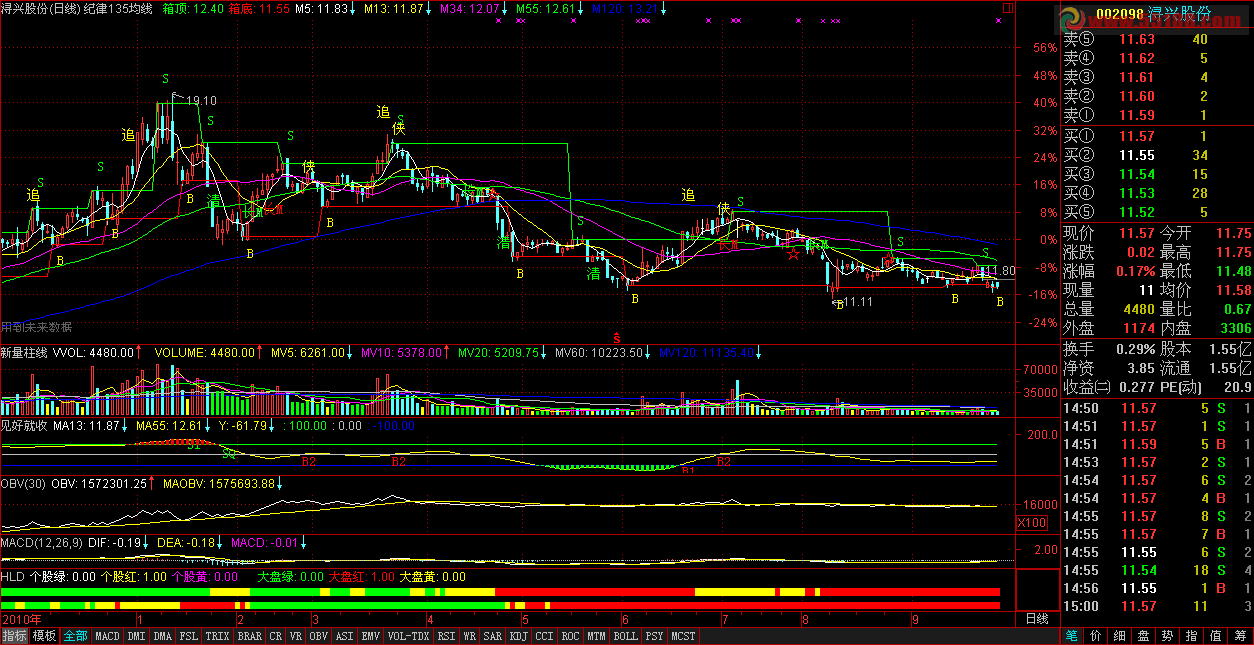The width and height of the screenshot is (1254, 645).
Task: Click the X100 scale box
Action: click(1031, 523)
